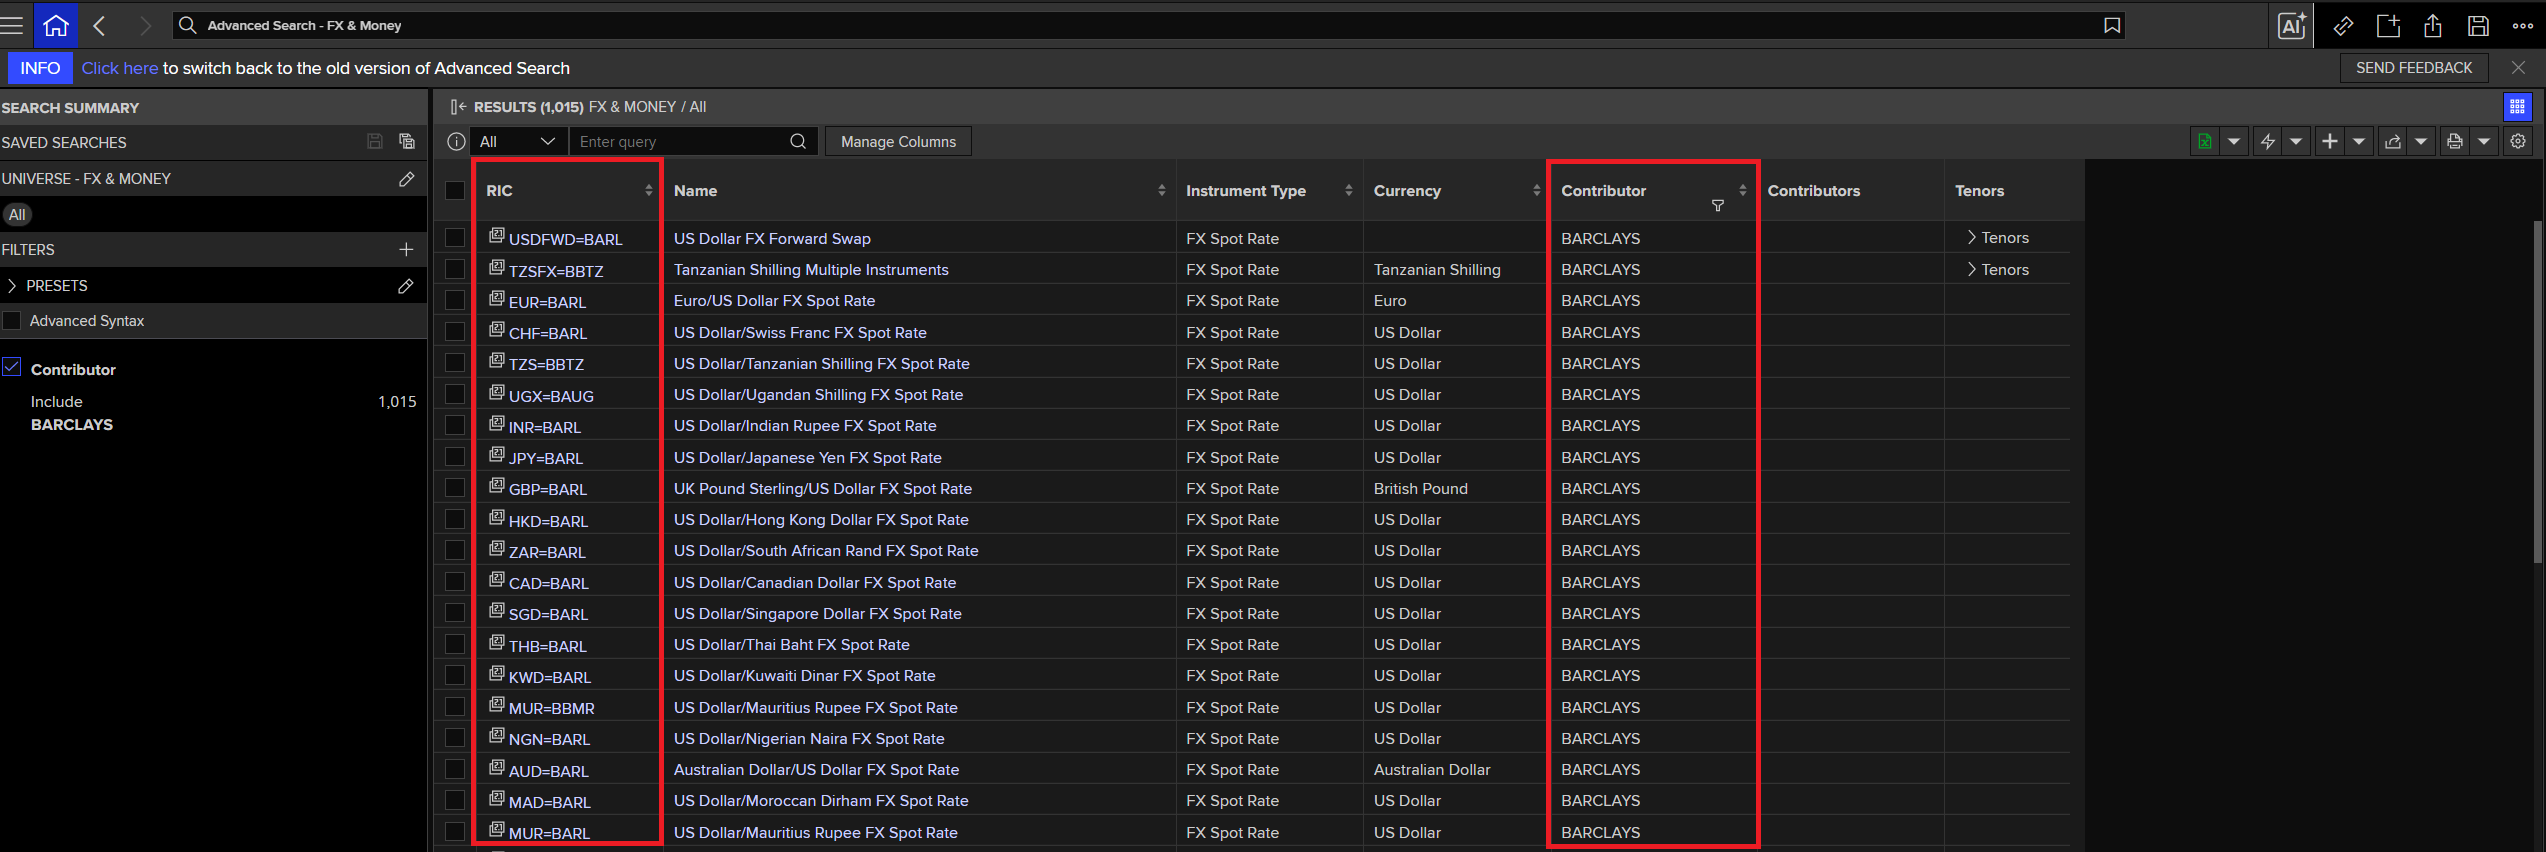Open results settings gear
Viewport: 2546px width, 852px height.
click(2518, 142)
